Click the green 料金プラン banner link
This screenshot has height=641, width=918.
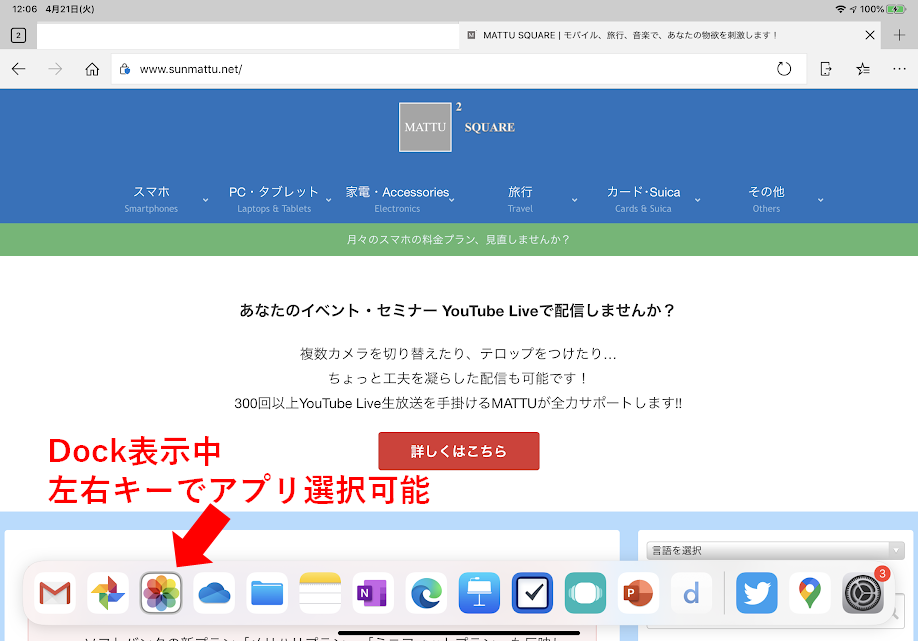pos(458,239)
